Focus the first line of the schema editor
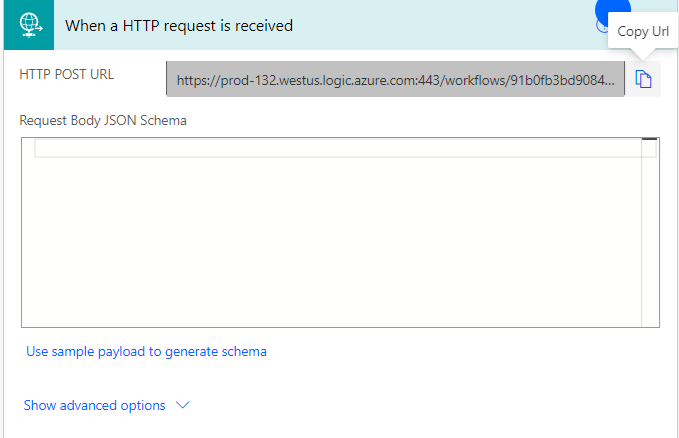The image size is (679, 438). [x=338, y=149]
